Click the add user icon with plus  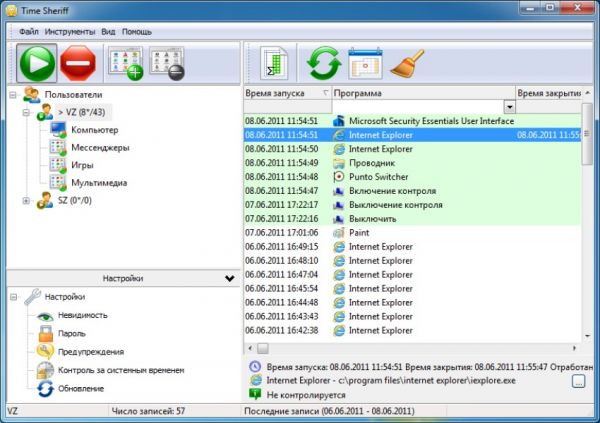click(x=126, y=64)
